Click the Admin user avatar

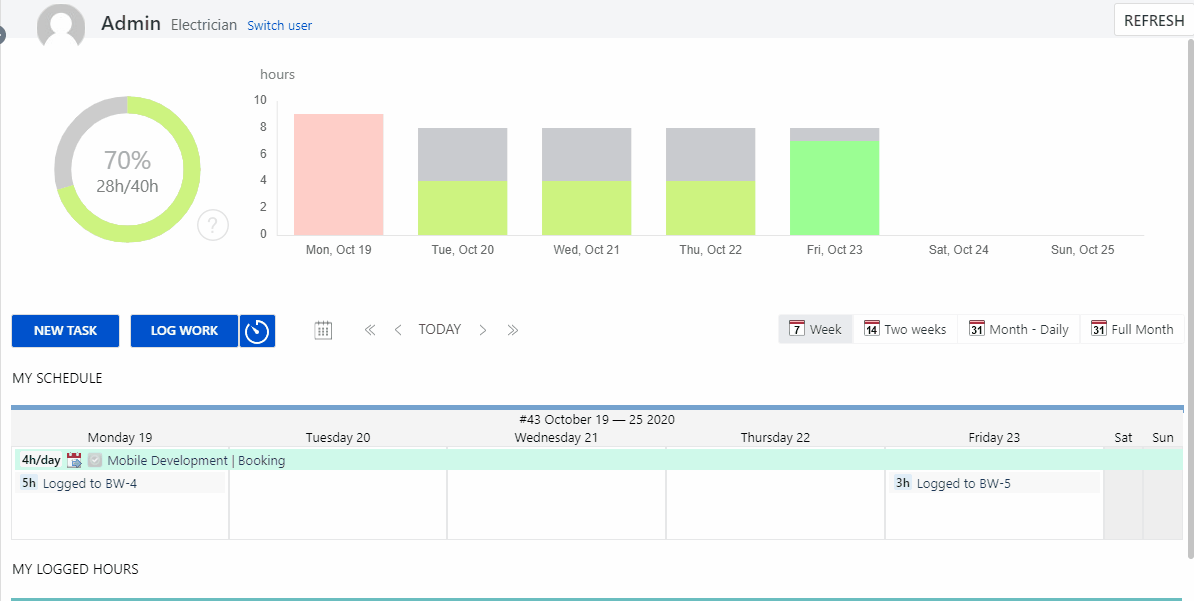tap(61, 25)
